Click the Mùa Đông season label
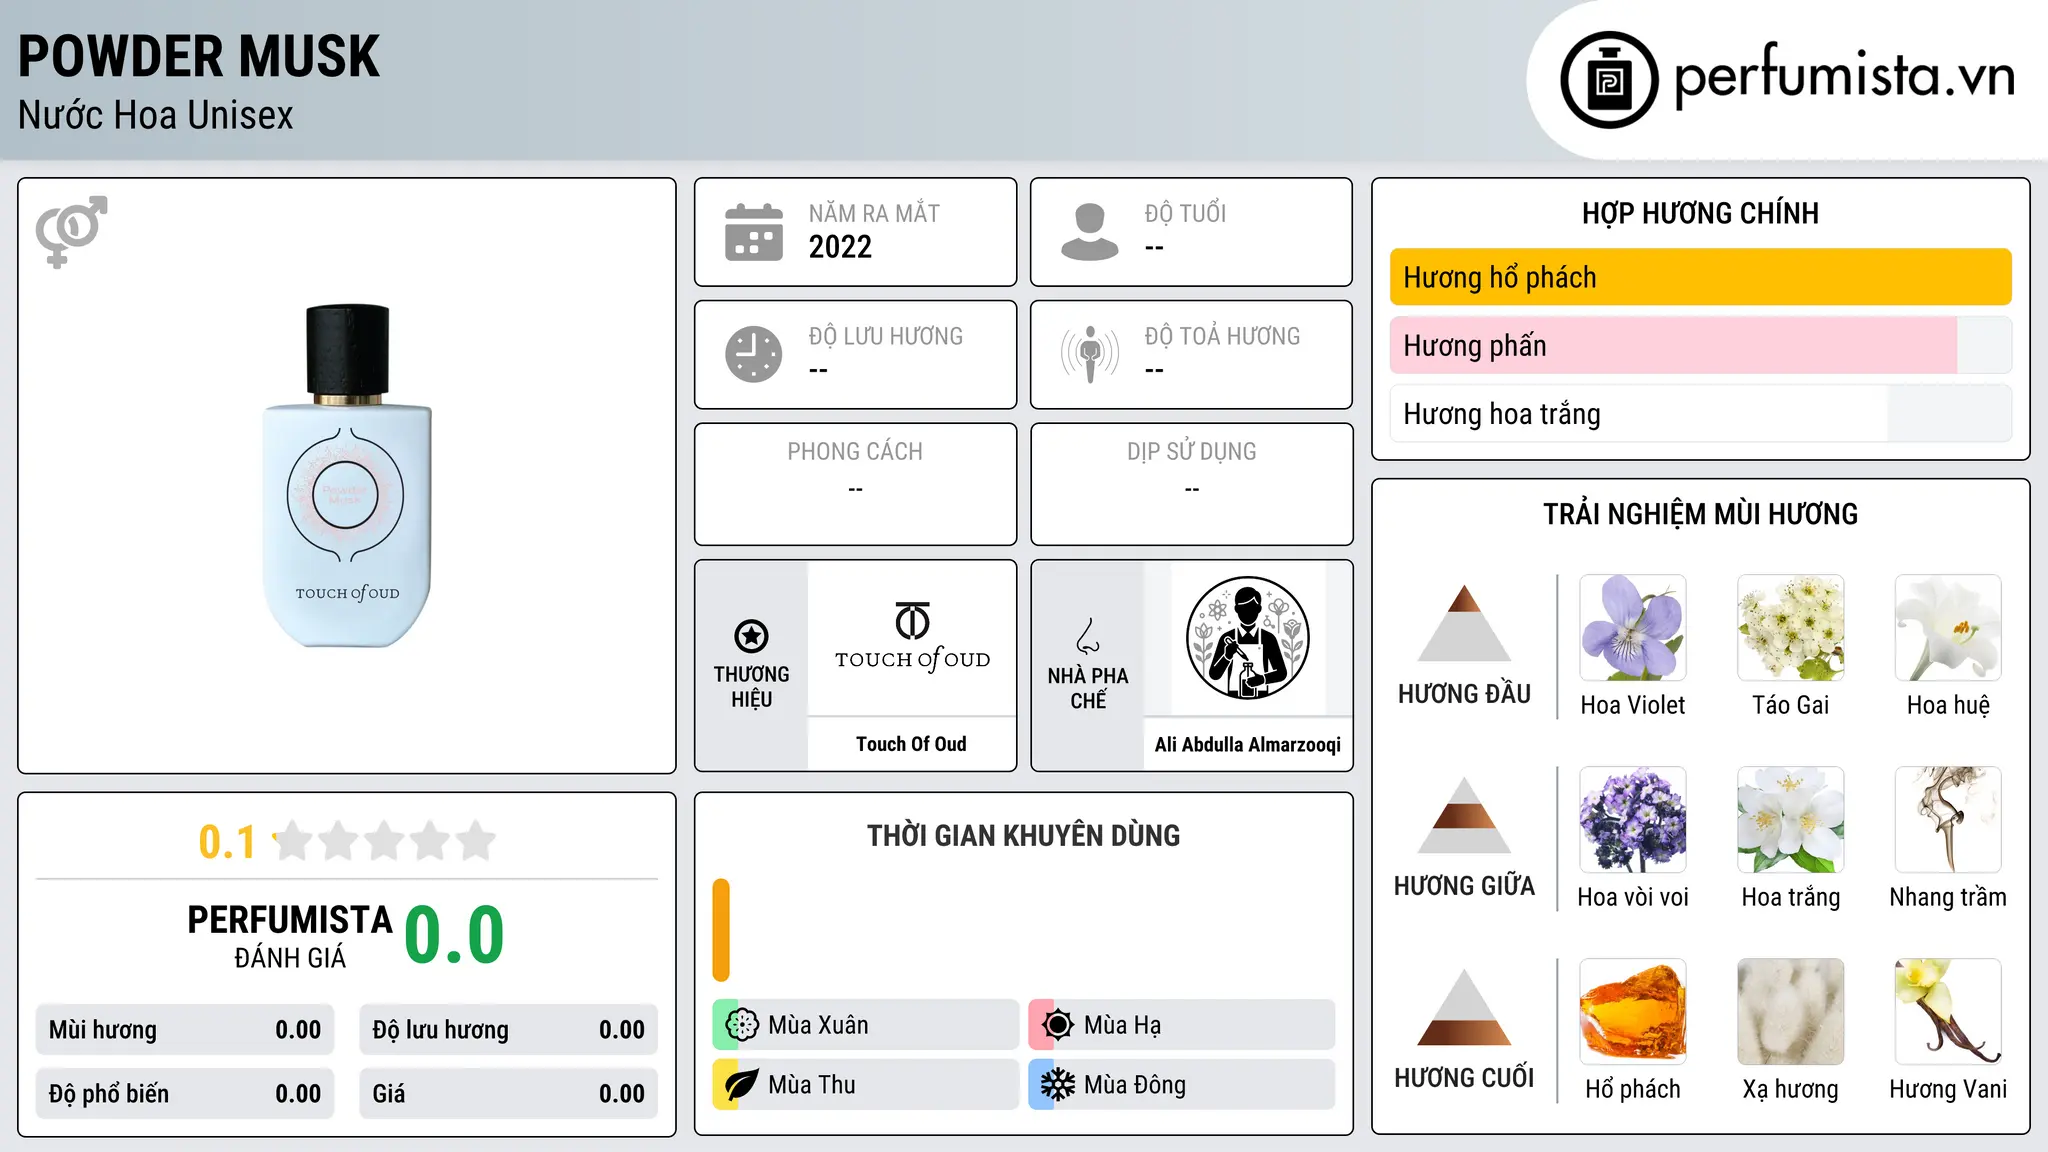 pyautogui.click(x=1135, y=1085)
